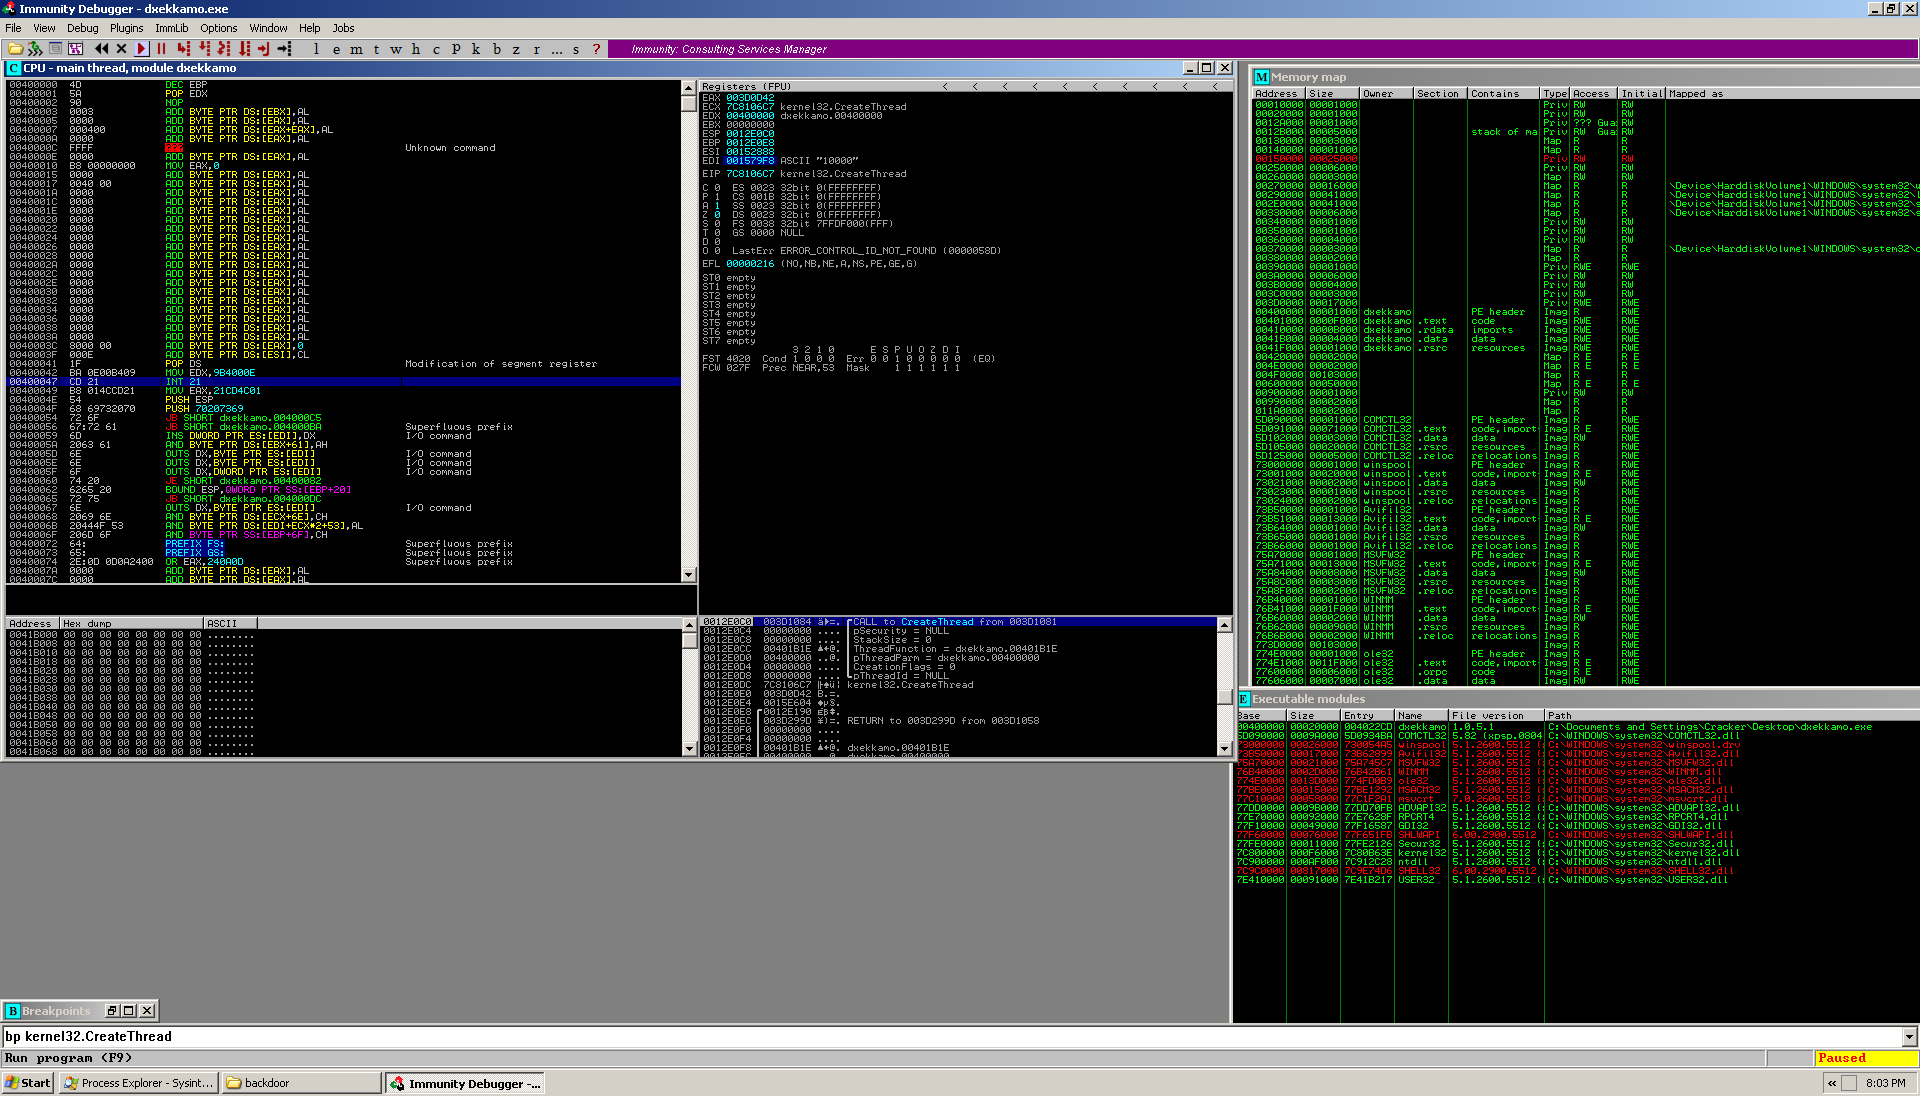Open the Plugins menu
Viewport: 1920px width, 1096px height.
[126, 28]
